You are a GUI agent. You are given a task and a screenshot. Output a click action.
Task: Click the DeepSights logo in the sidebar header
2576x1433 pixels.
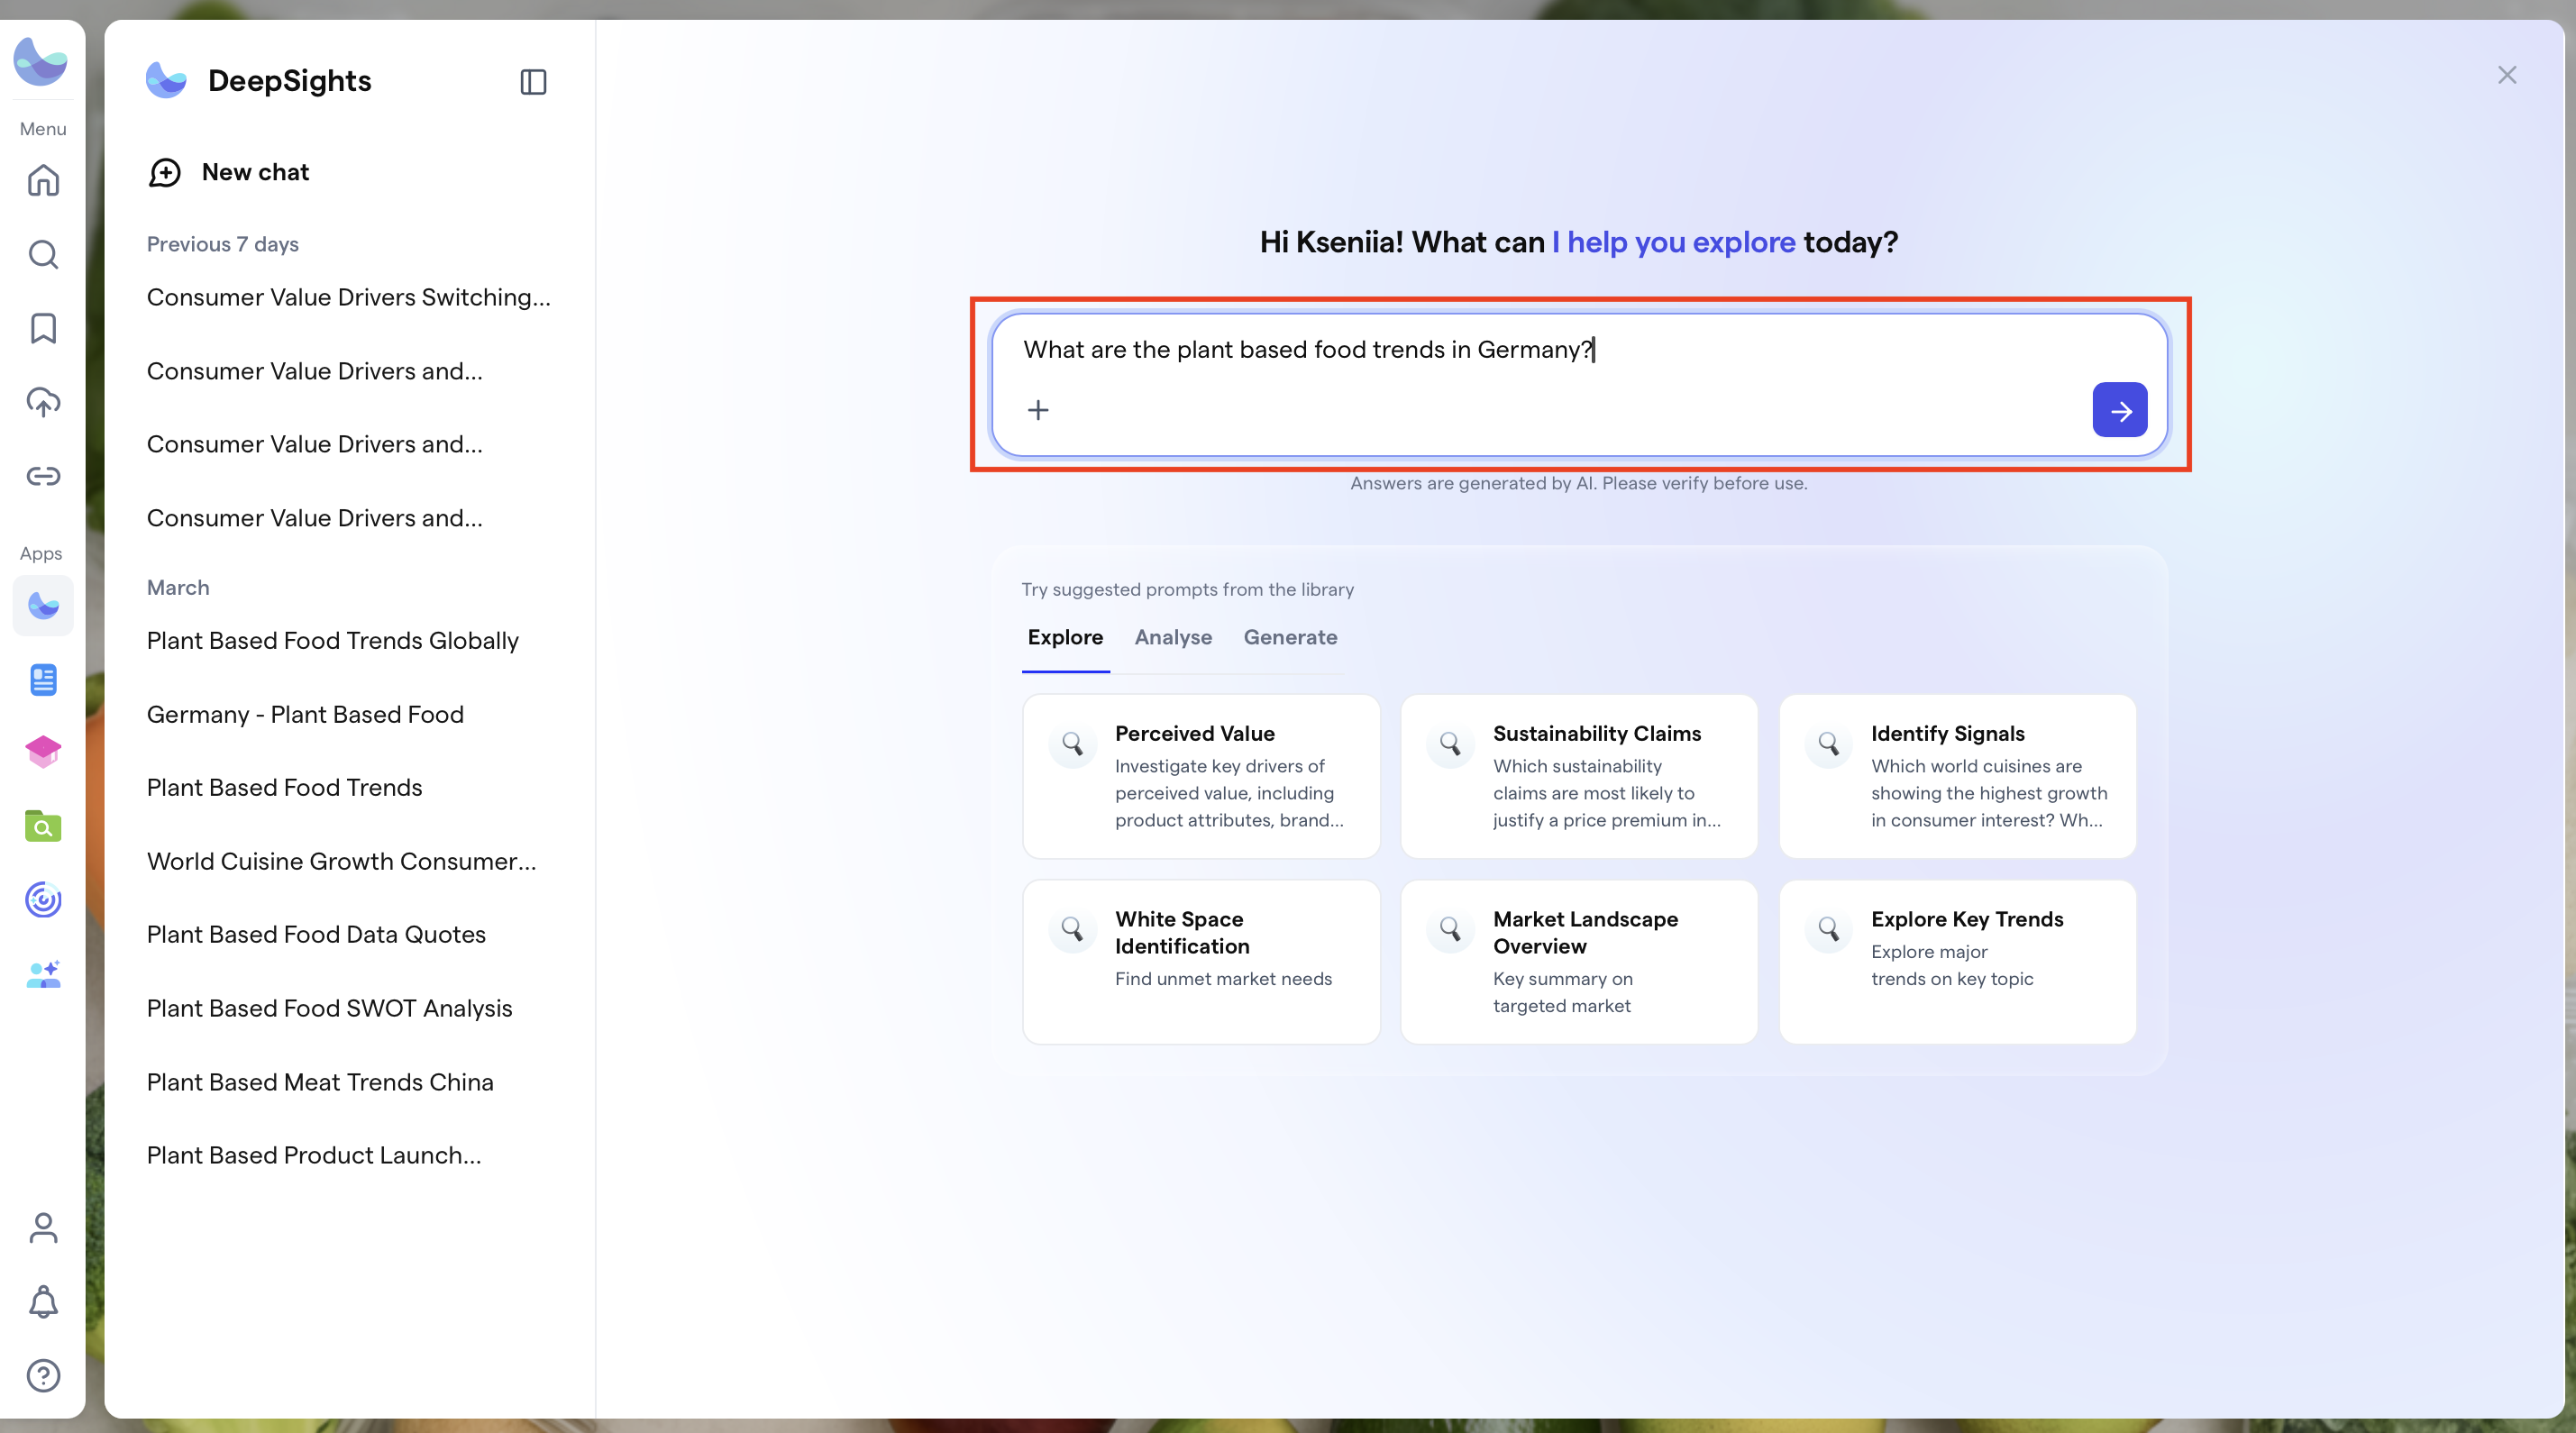(x=166, y=80)
